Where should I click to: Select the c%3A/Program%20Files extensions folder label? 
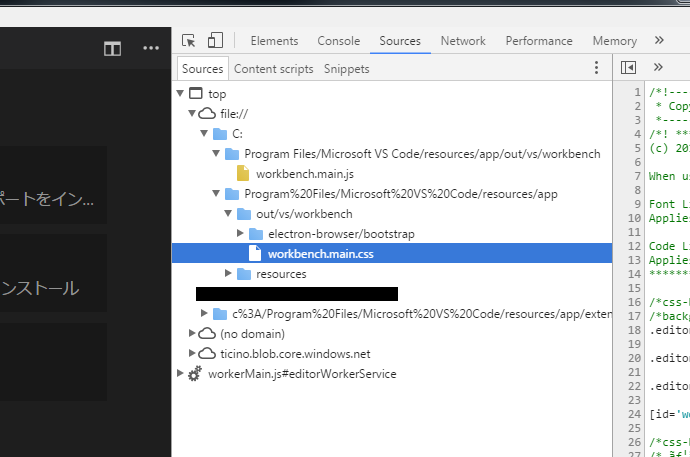[x=422, y=314]
